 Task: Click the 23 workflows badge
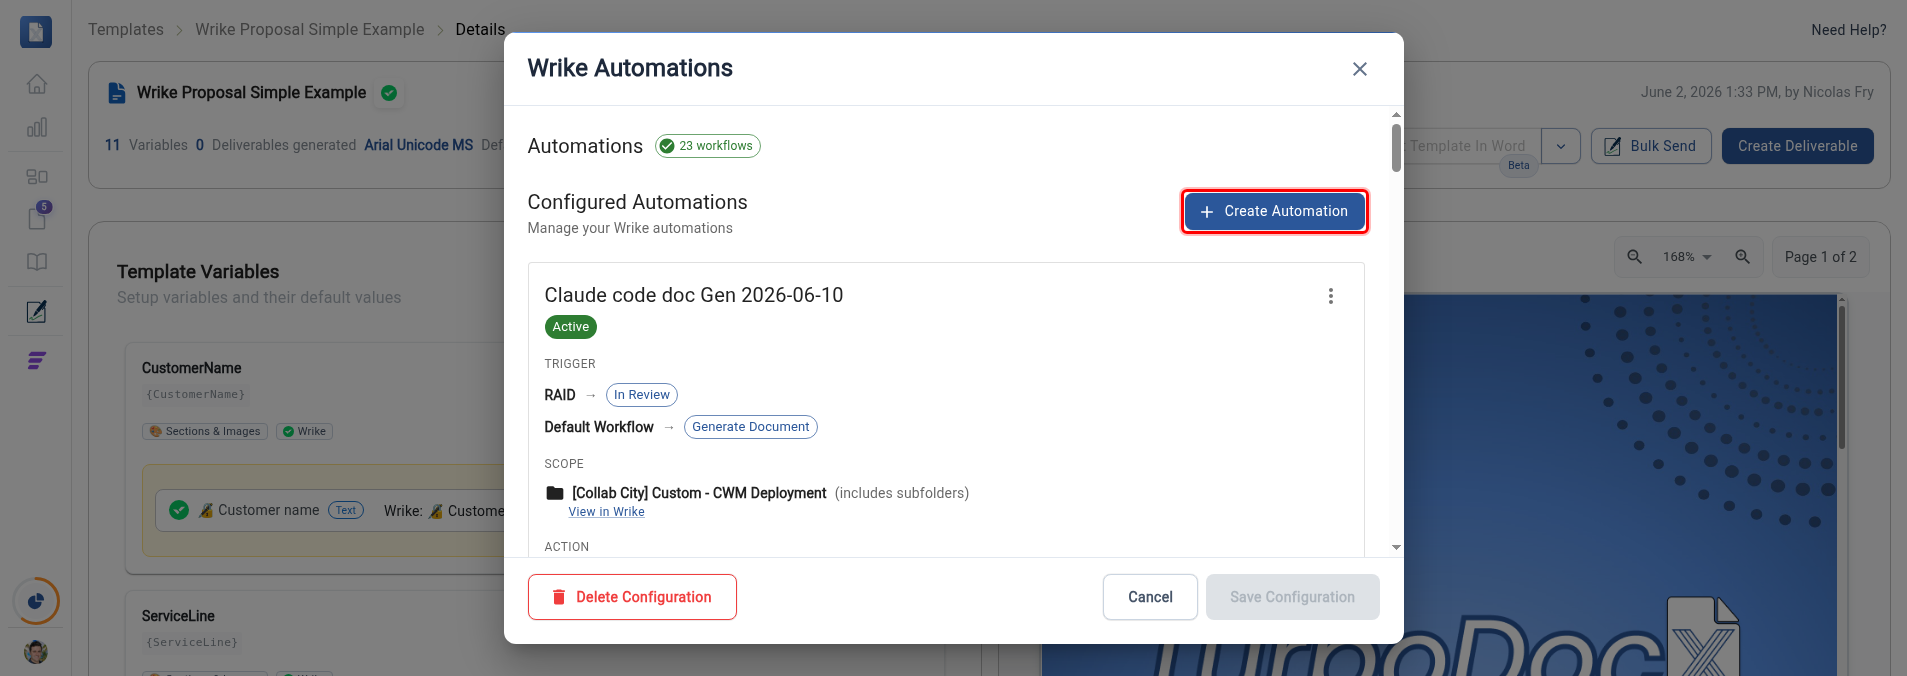click(708, 146)
